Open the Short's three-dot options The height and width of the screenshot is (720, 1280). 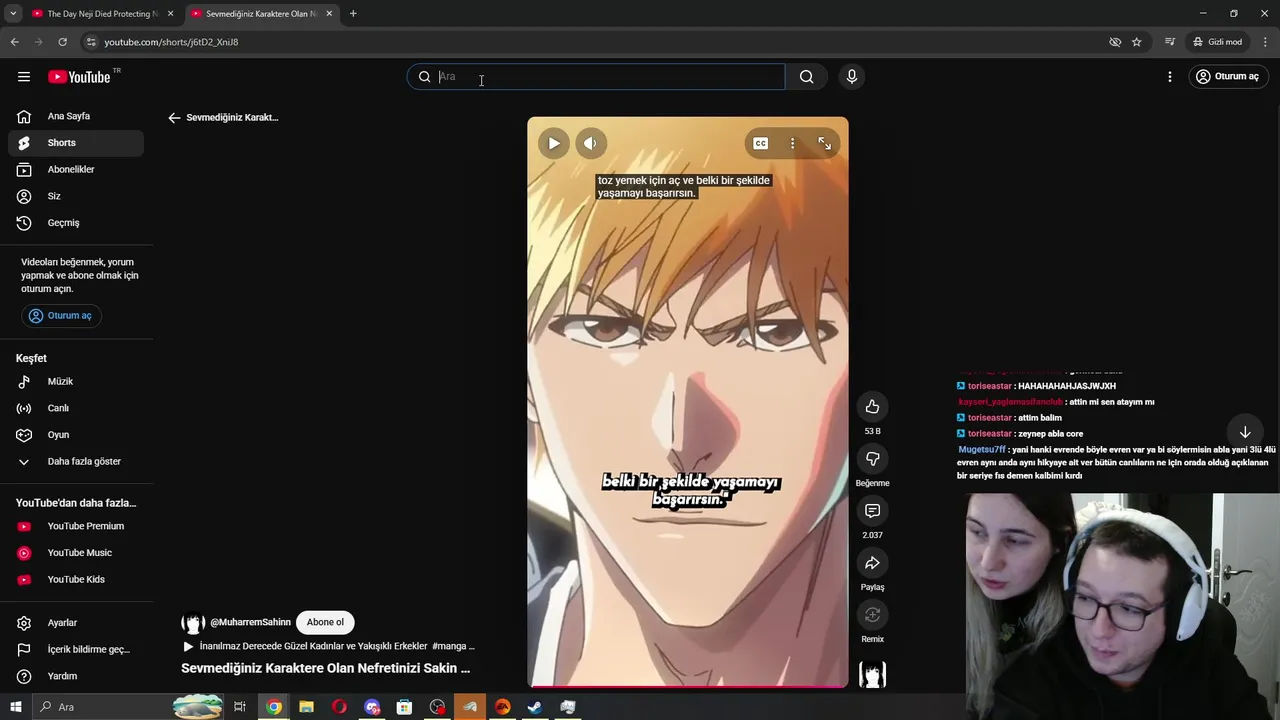(x=792, y=144)
